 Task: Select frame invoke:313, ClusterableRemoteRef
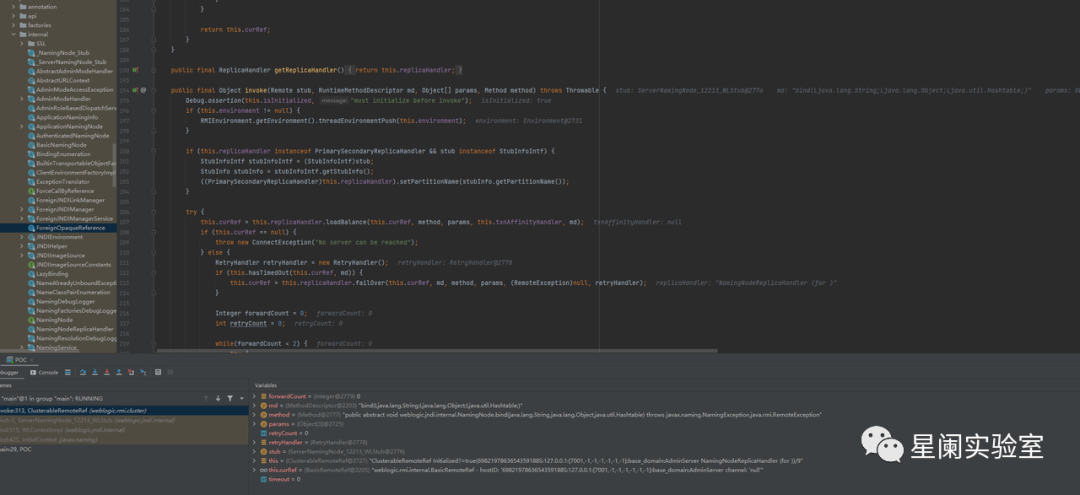click(124, 410)
